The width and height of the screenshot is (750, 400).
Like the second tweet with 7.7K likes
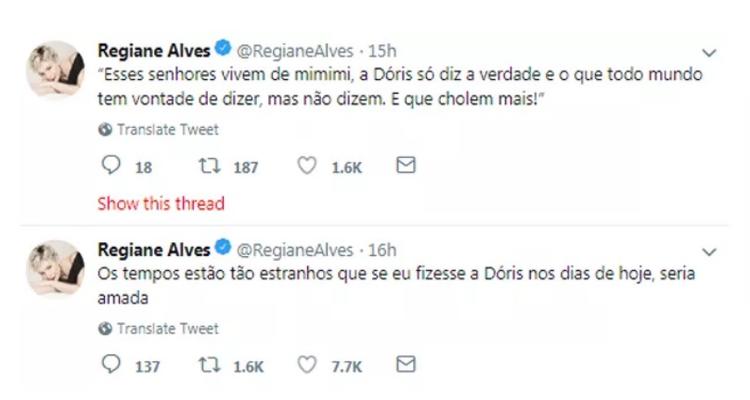coord(310,364)
